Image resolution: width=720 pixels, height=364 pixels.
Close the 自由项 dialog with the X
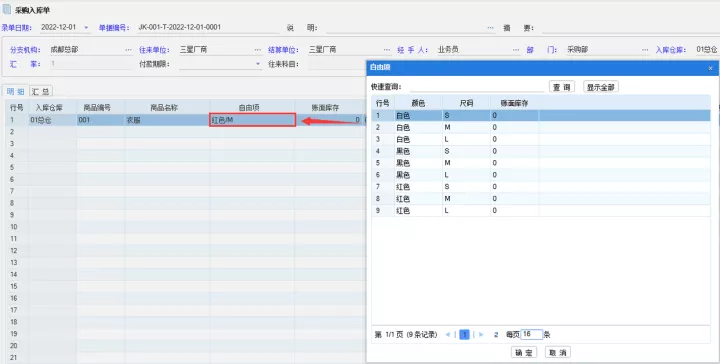[x=710, y=68]
